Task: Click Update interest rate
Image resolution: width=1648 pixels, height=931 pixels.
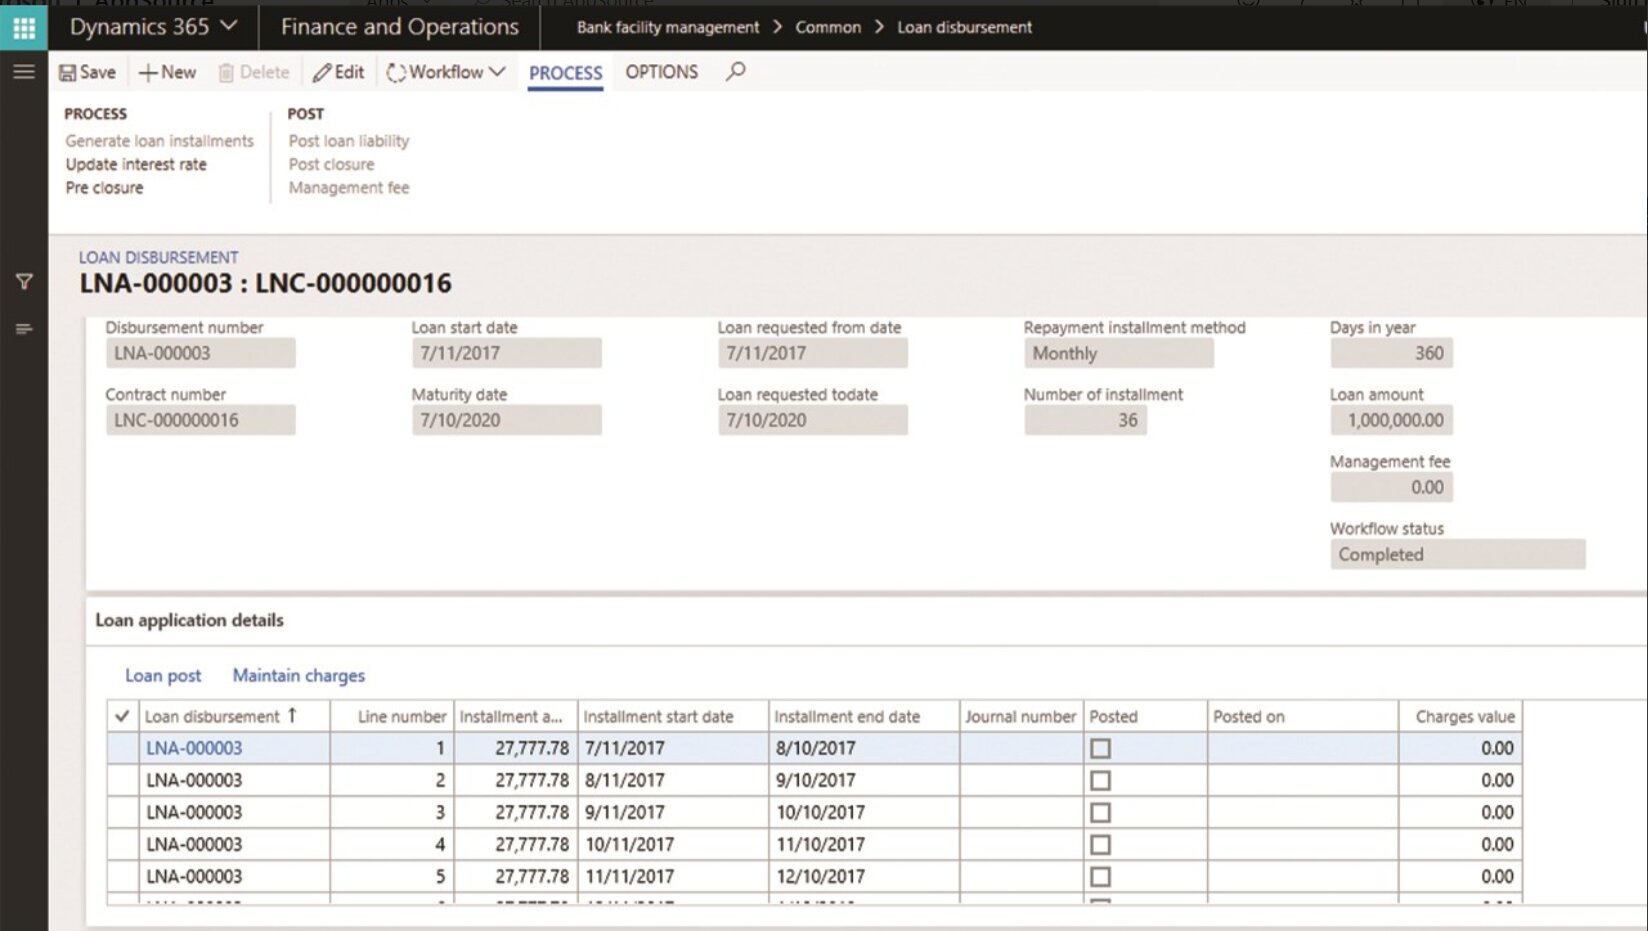Action: (136, 164)
